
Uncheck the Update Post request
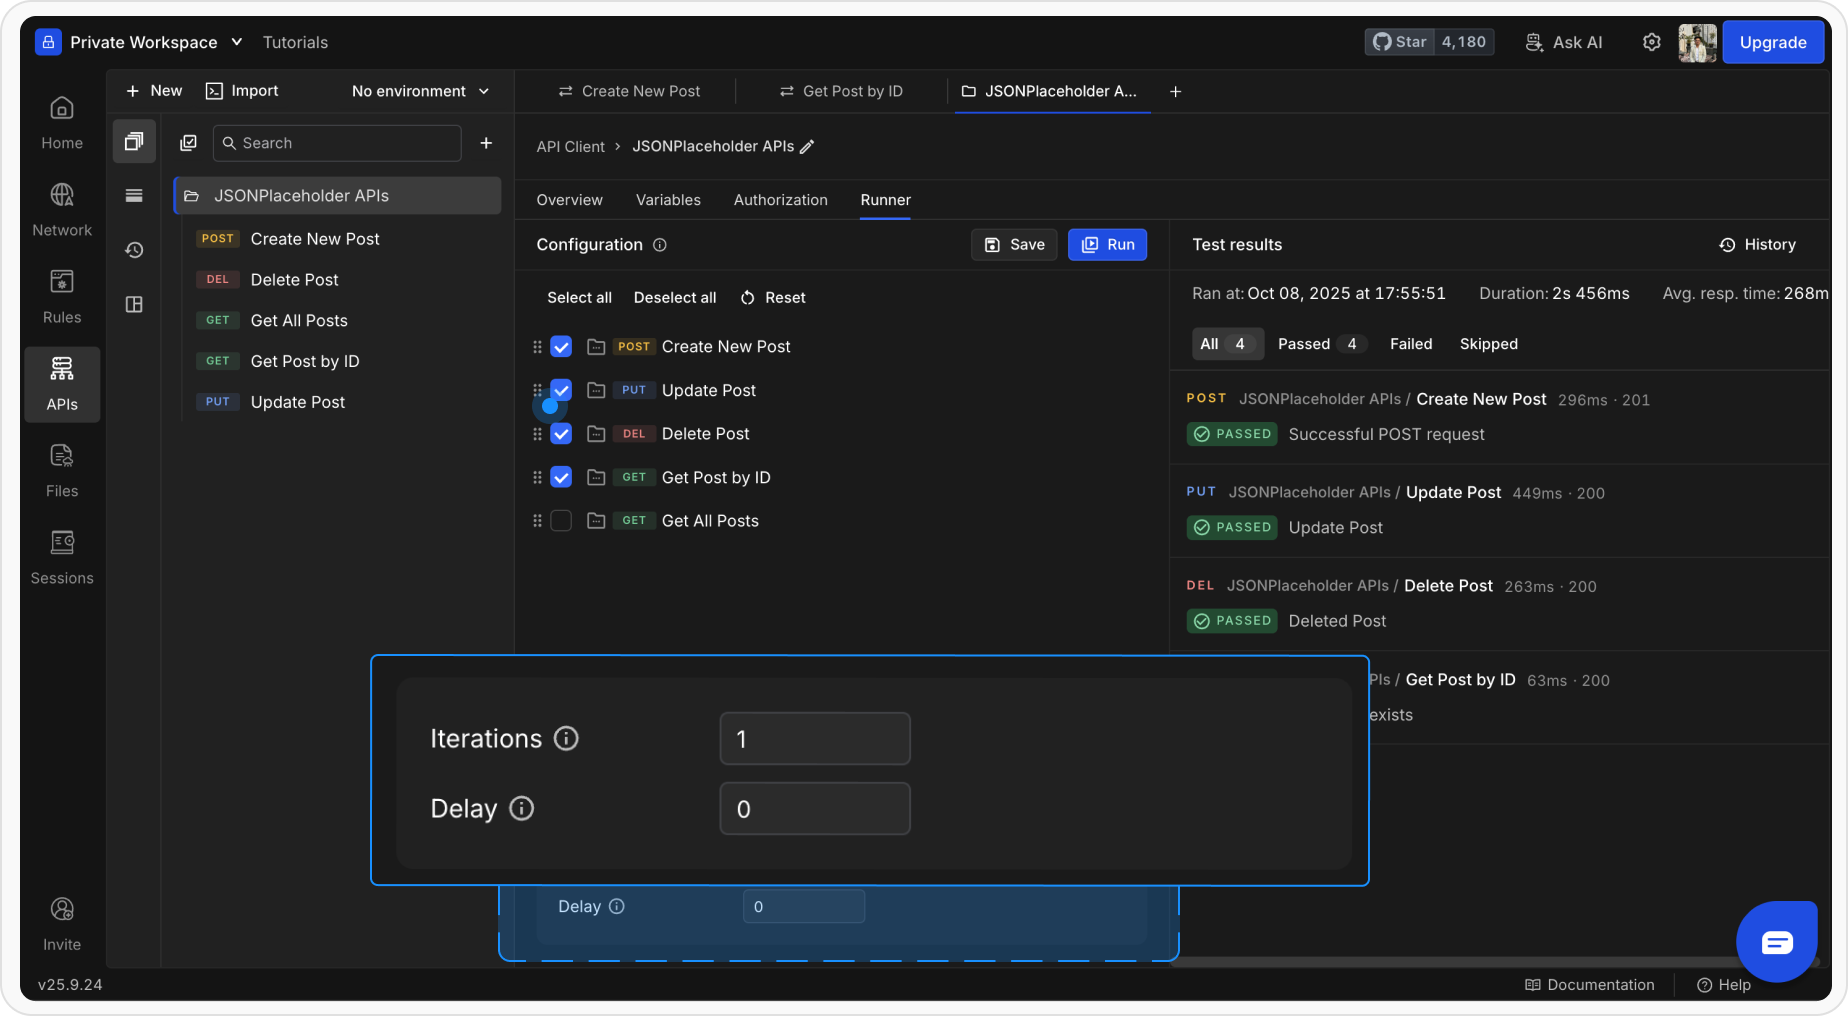tap(561, 390)
